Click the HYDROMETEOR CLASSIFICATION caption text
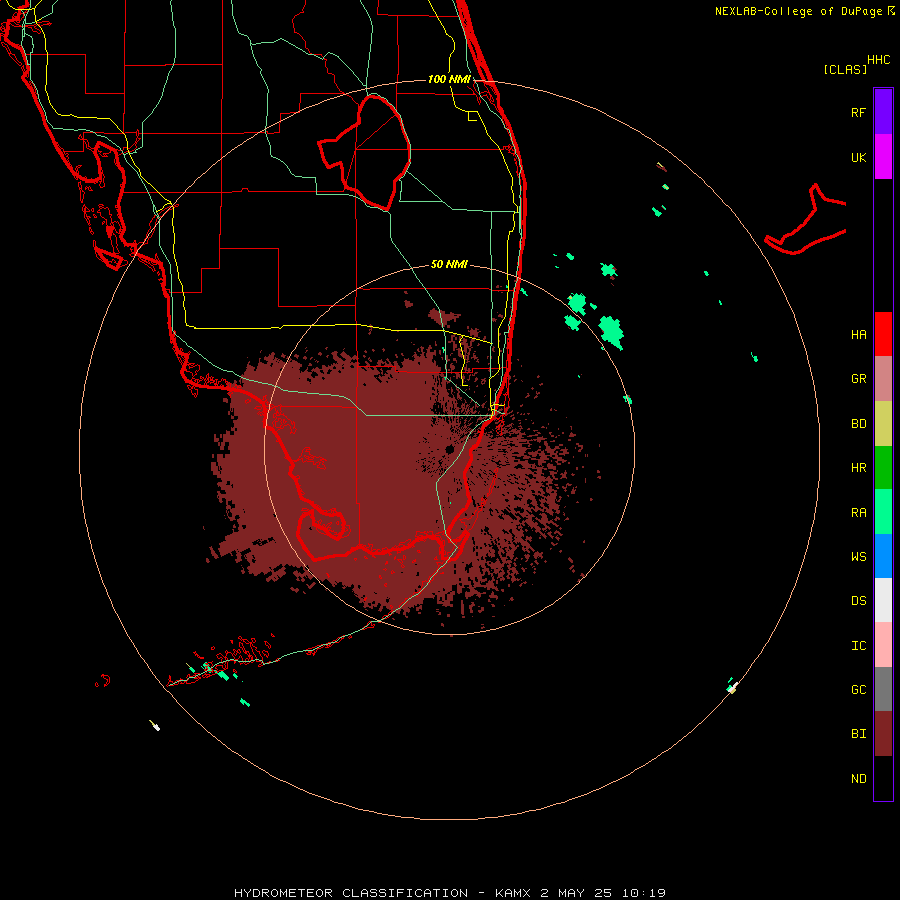Screen dimensions: 900x900 (351, 893)
